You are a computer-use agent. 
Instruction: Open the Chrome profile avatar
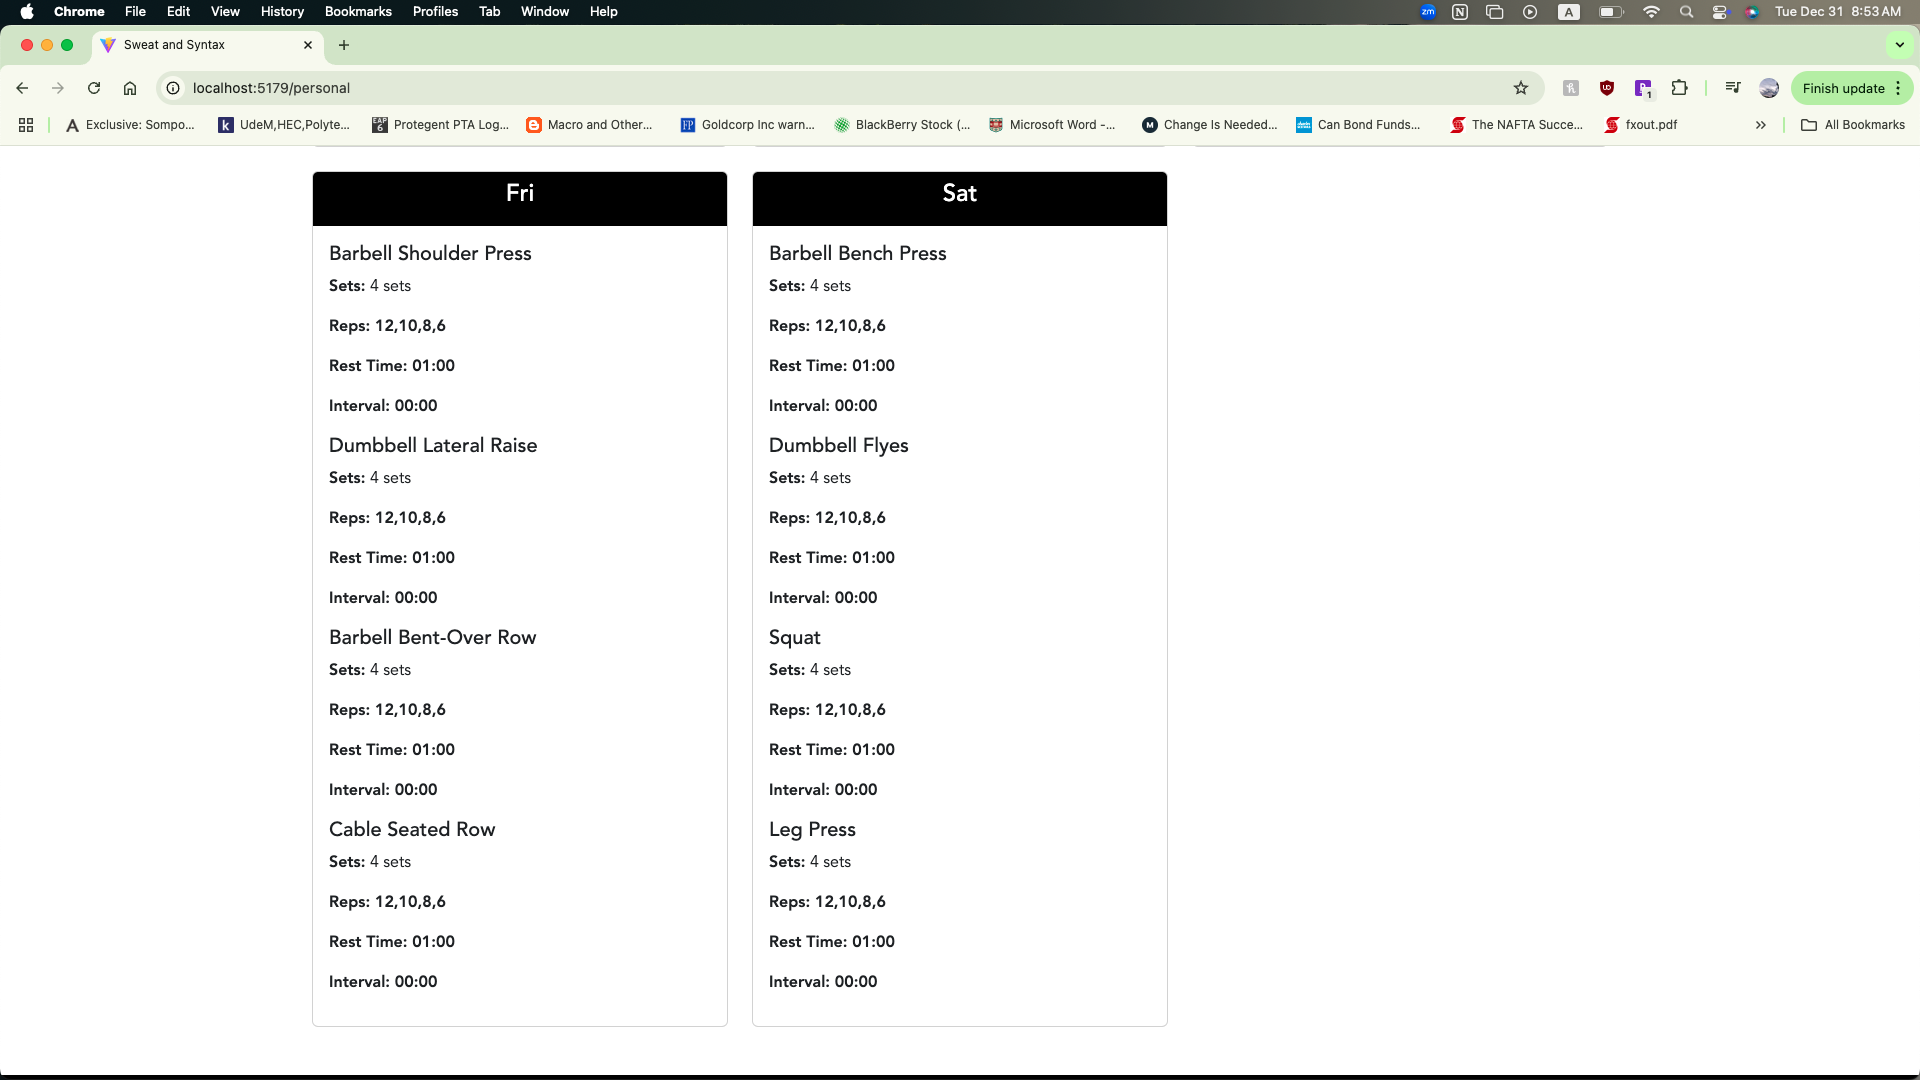[1769, 88]
